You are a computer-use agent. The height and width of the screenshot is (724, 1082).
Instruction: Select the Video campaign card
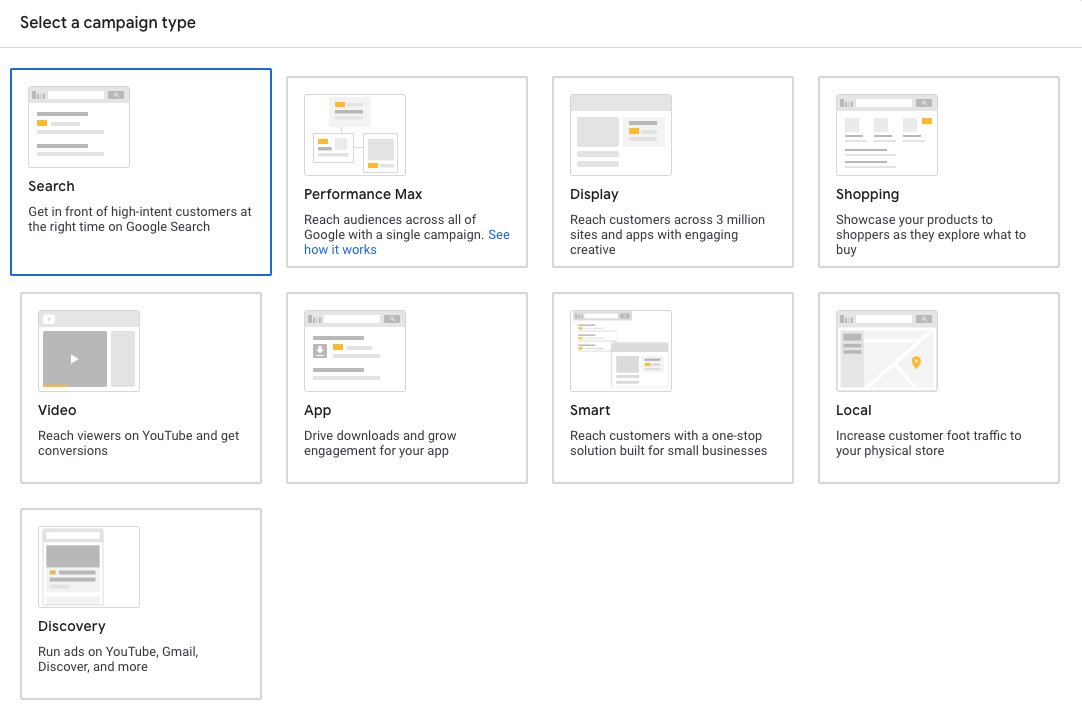tap(140, 387)
